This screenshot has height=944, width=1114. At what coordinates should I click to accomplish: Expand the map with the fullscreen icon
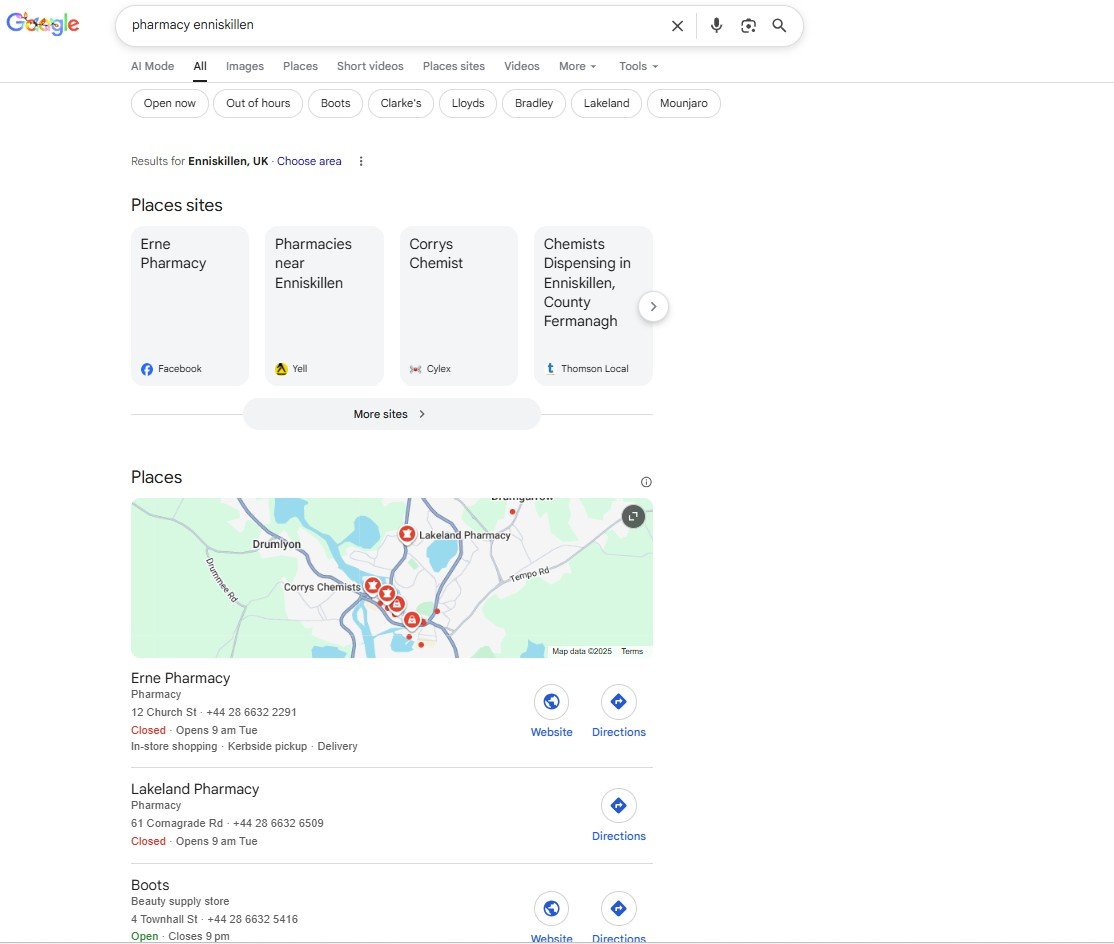[632, 516]
